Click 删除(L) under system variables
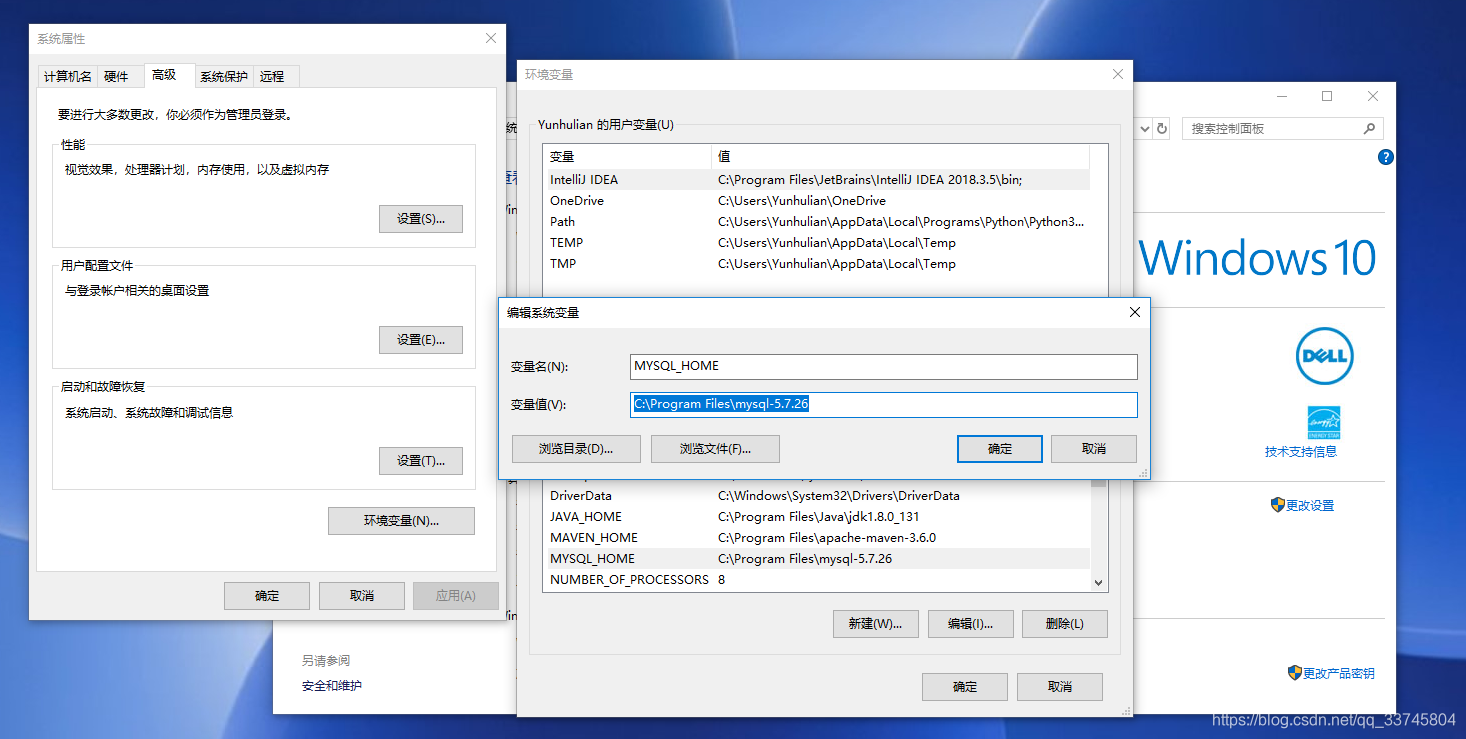 [x=1065, y=624]
